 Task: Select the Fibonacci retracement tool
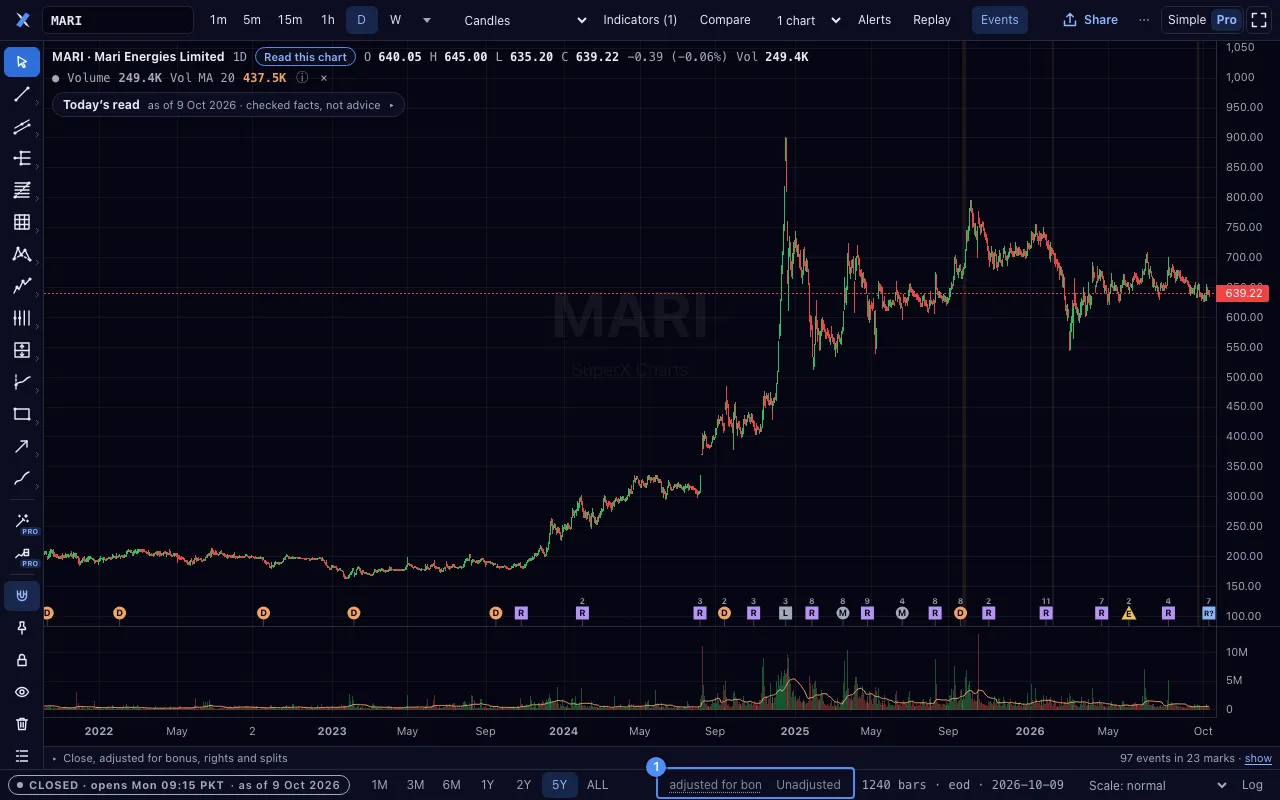pyautogui.click(x=22, y=190)
